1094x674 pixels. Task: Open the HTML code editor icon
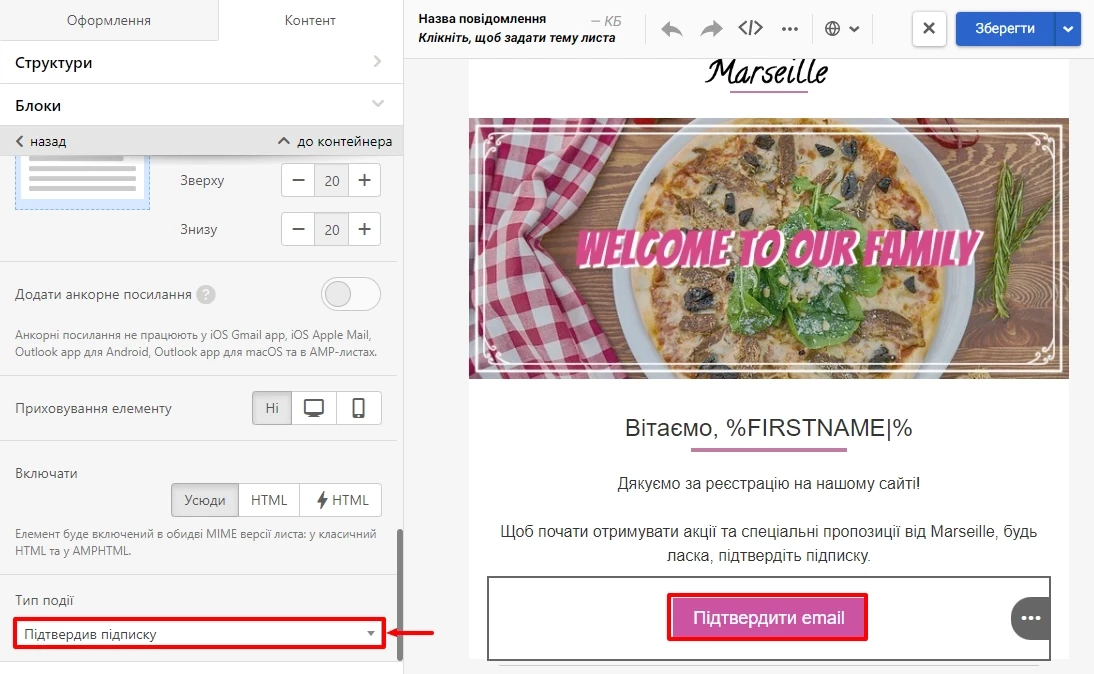(751, 28)
